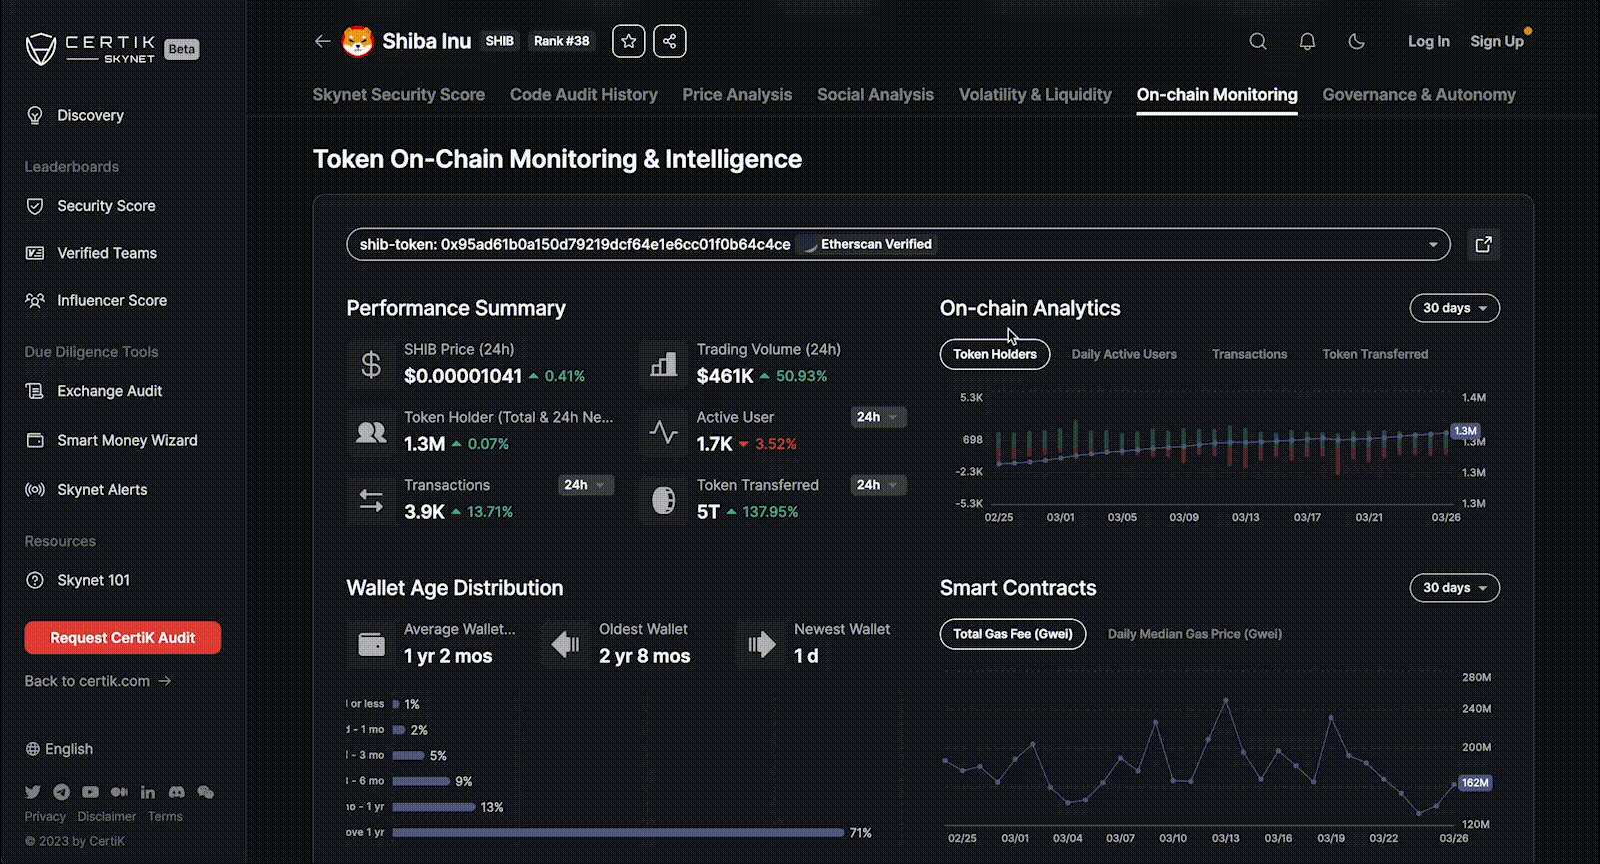This screenshot has height=864, width=1600.
Task: Select the Daily Active Users chart option
Action: [x=1124, y=354]
